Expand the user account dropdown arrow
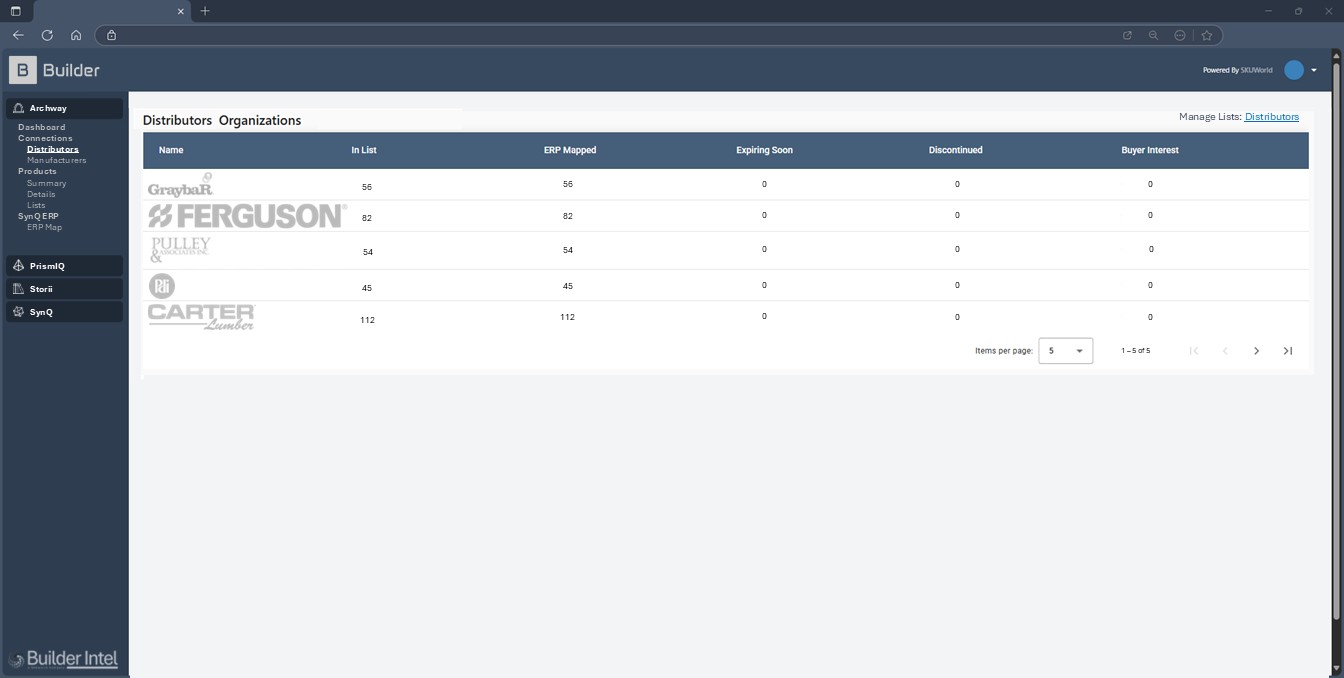 click(x=1314, y=70)
